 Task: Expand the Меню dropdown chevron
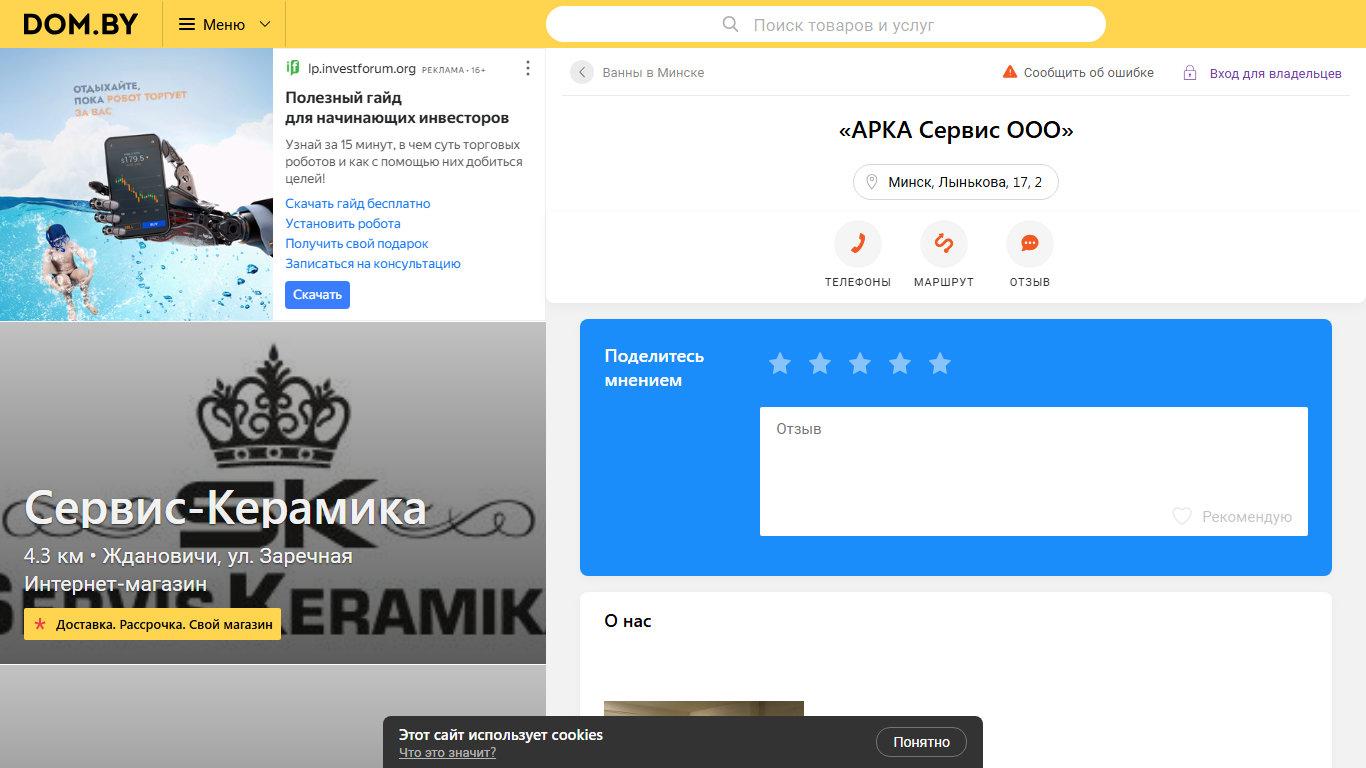coord(265,24)
